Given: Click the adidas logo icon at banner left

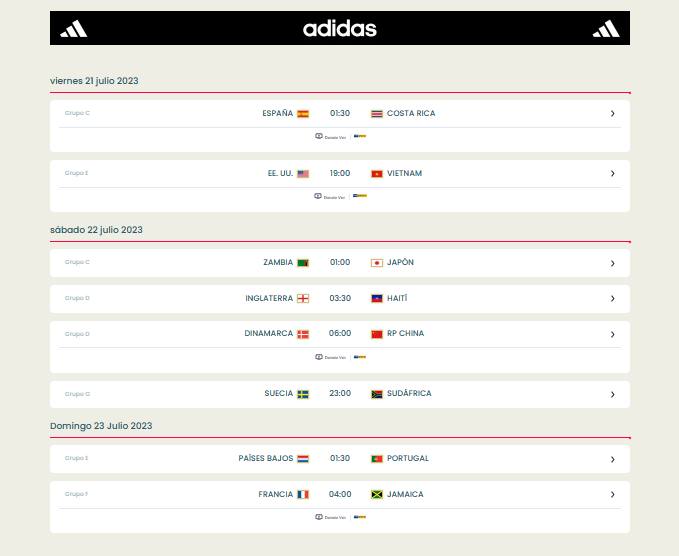Looking at the screenshot, I should [74, 29].
